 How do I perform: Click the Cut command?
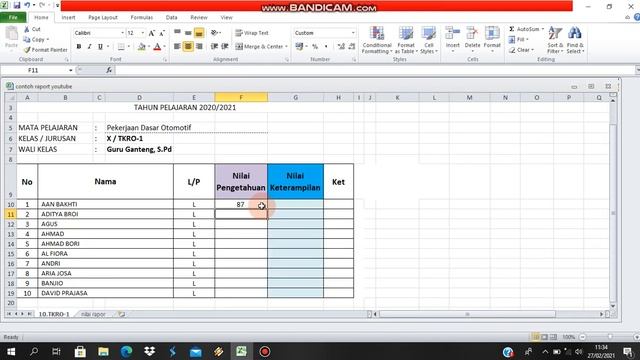click(32, 29)
